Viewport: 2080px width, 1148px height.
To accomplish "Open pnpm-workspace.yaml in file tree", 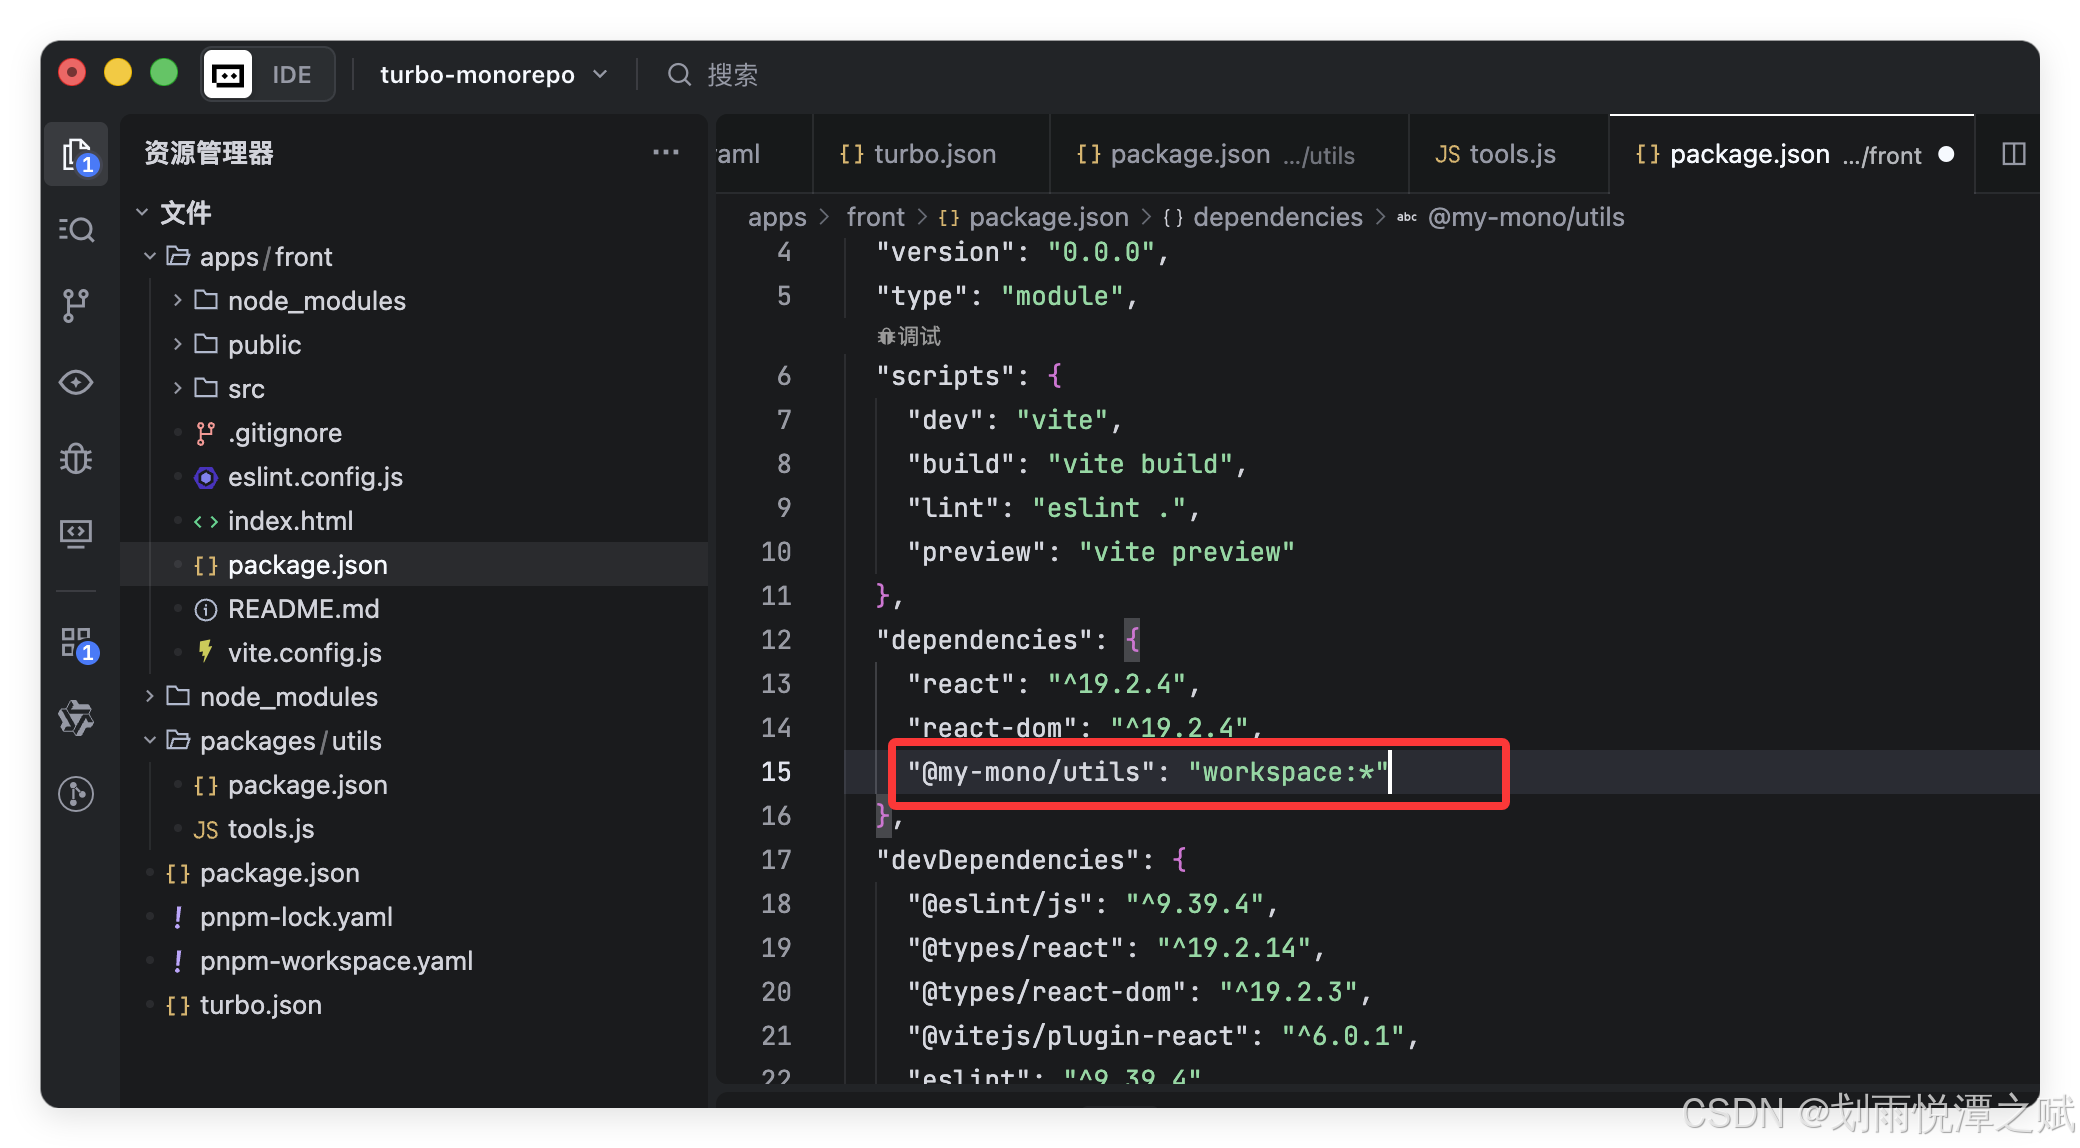I will (x=336, y=961).
